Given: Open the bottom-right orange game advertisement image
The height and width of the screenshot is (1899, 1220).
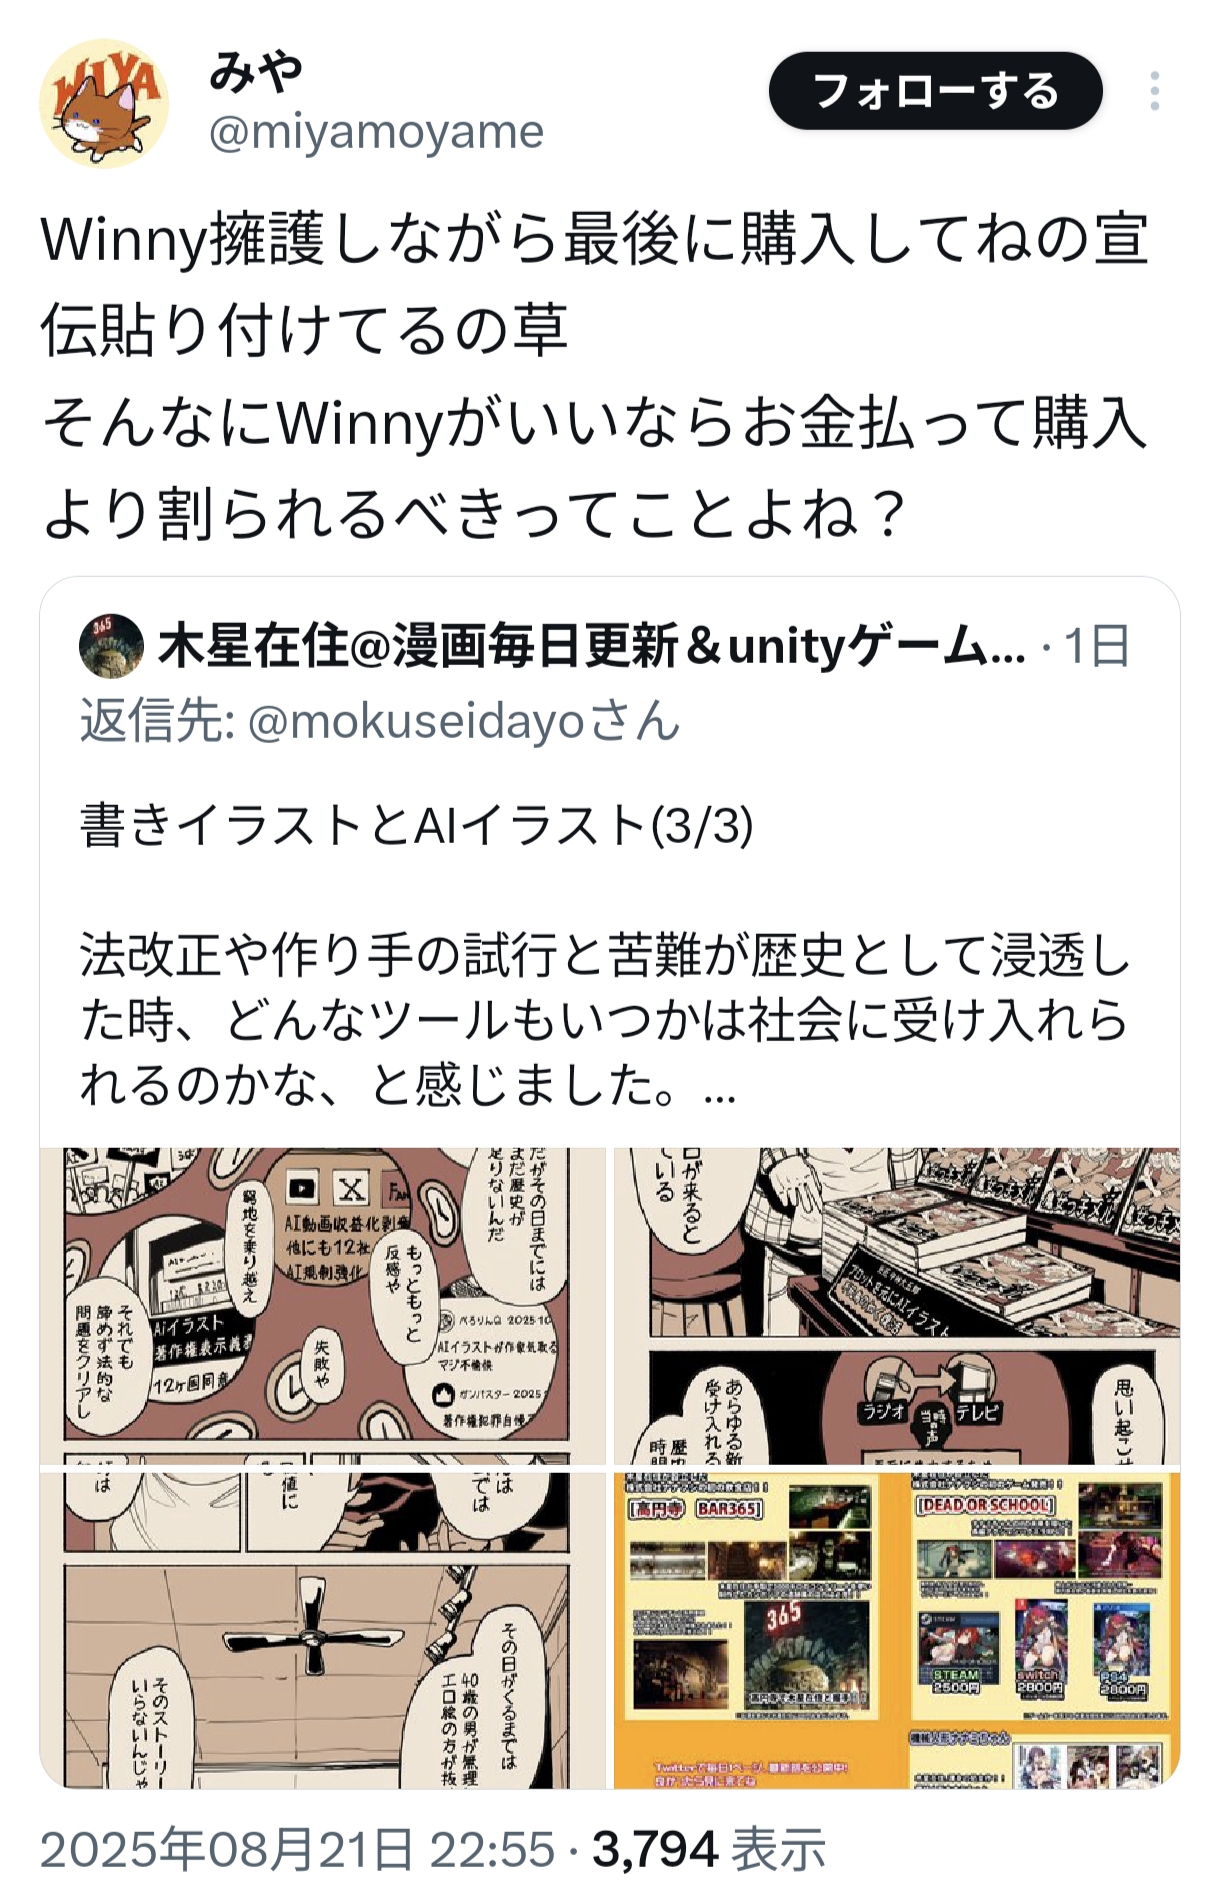Looking at the screenshot, I should 897,1630.
